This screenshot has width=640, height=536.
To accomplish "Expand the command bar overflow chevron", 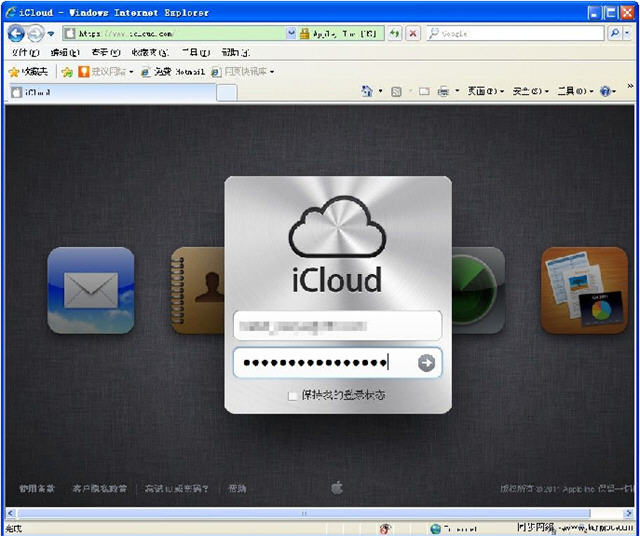I will pos(630,86).
